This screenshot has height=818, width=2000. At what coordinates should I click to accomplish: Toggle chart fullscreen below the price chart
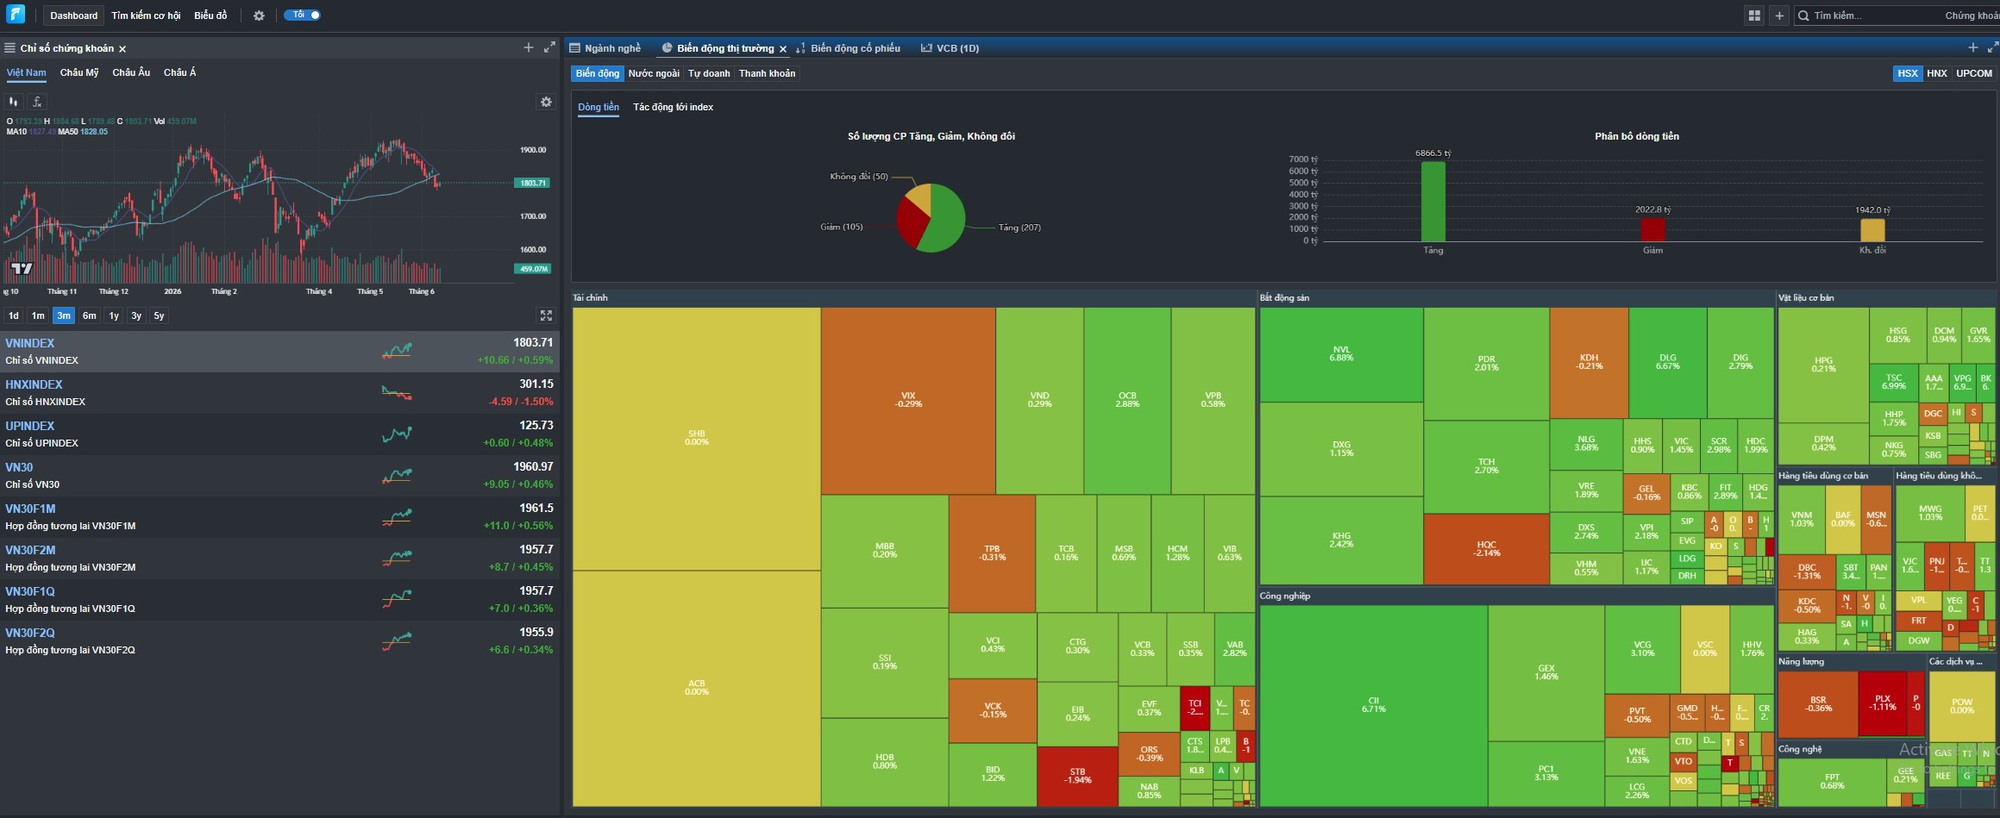point(546,315)
